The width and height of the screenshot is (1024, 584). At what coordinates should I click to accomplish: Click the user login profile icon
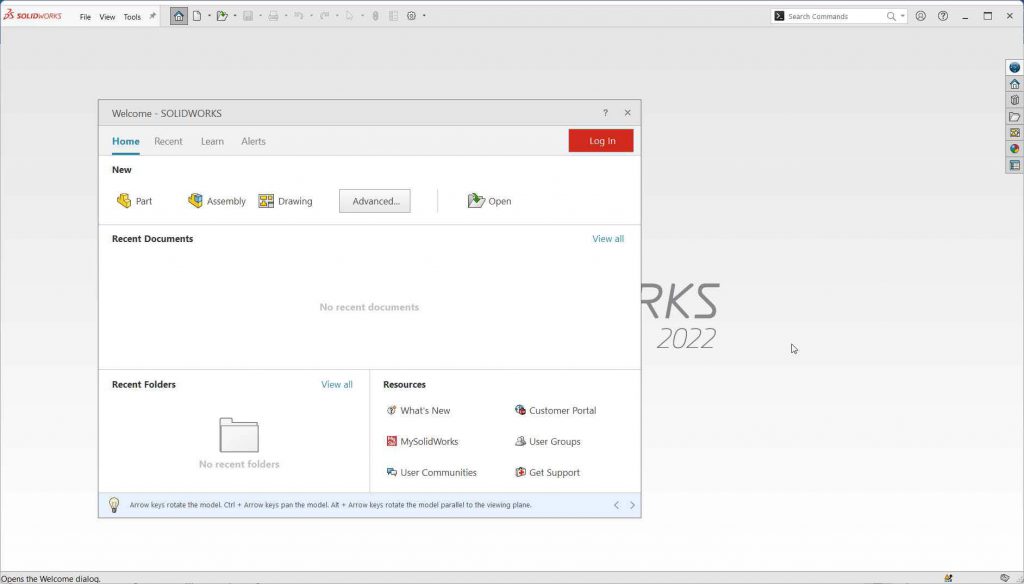coord(921,16)
